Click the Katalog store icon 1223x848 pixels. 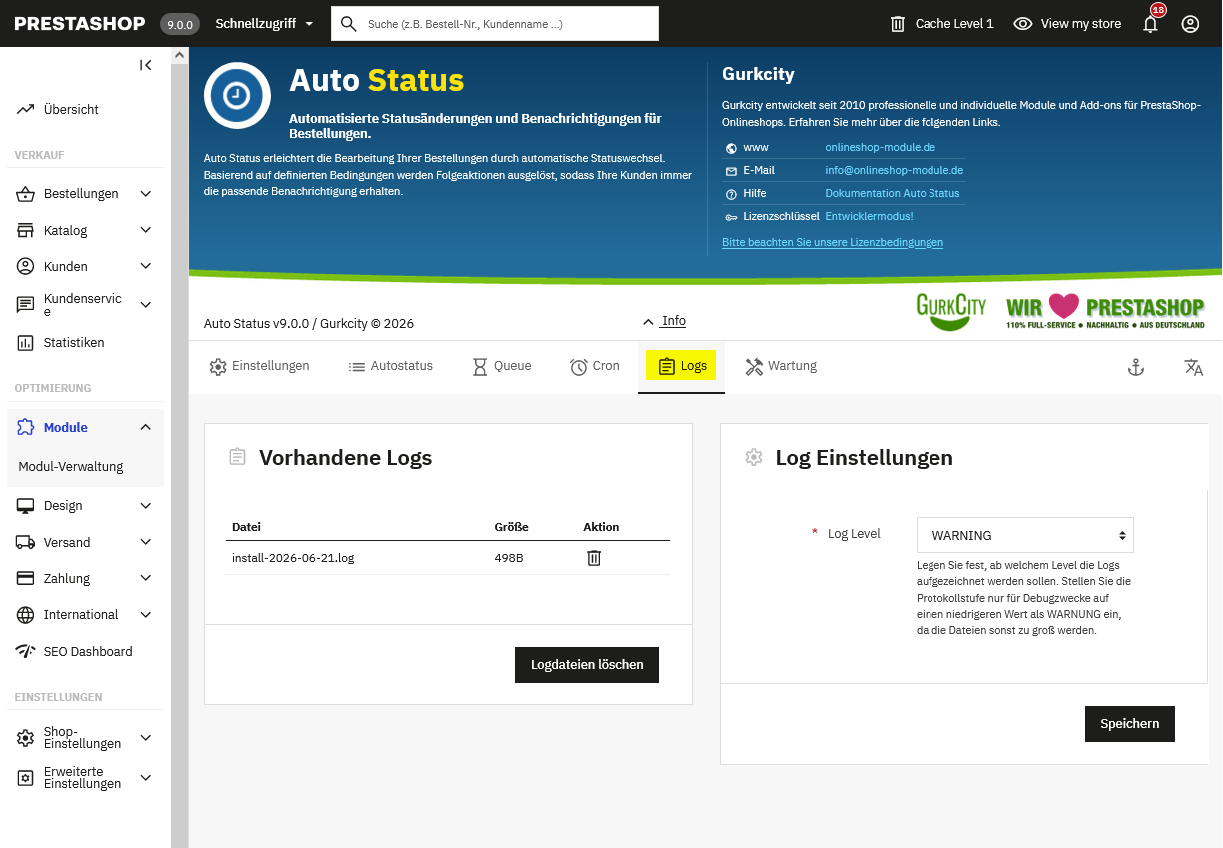[26, 230]
